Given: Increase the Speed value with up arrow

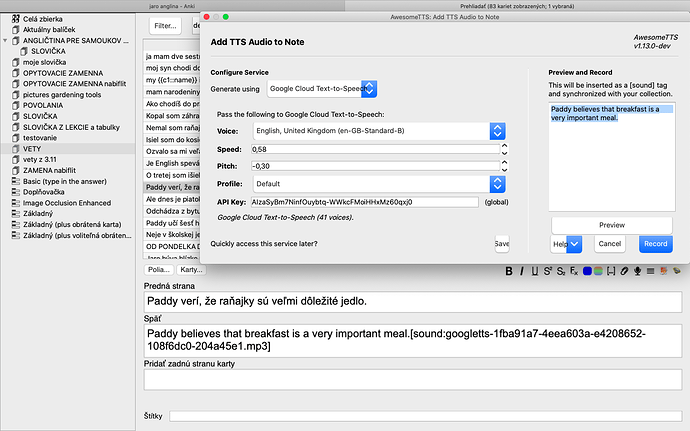Looking at the screenshot, I should click(x=504, y=146).
